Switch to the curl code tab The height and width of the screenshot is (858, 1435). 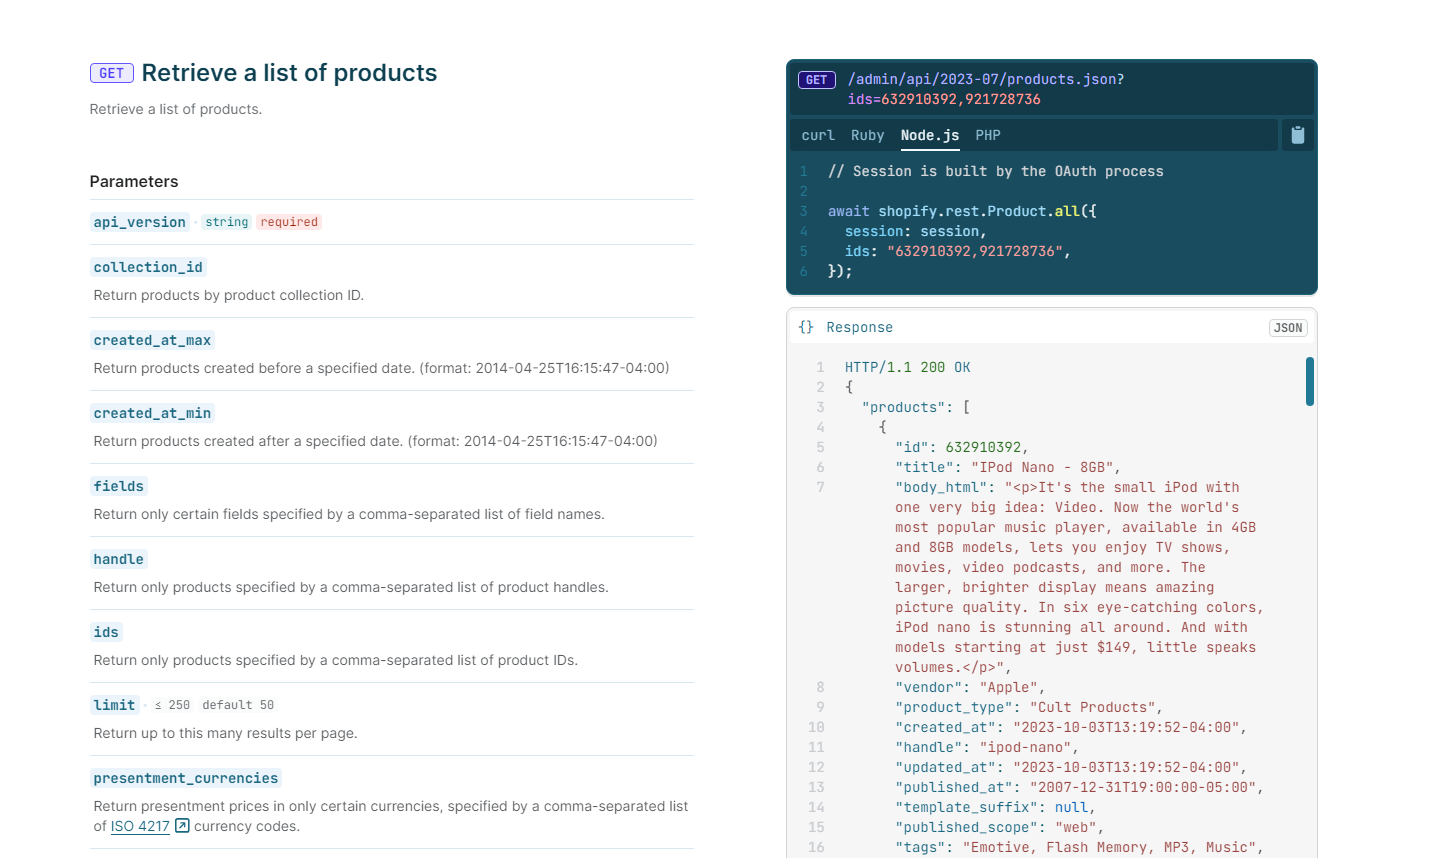pos(817,135)
